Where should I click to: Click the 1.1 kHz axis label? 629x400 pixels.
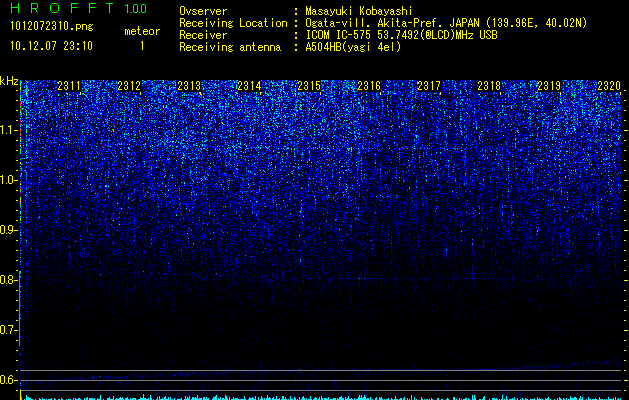point(8,130)
